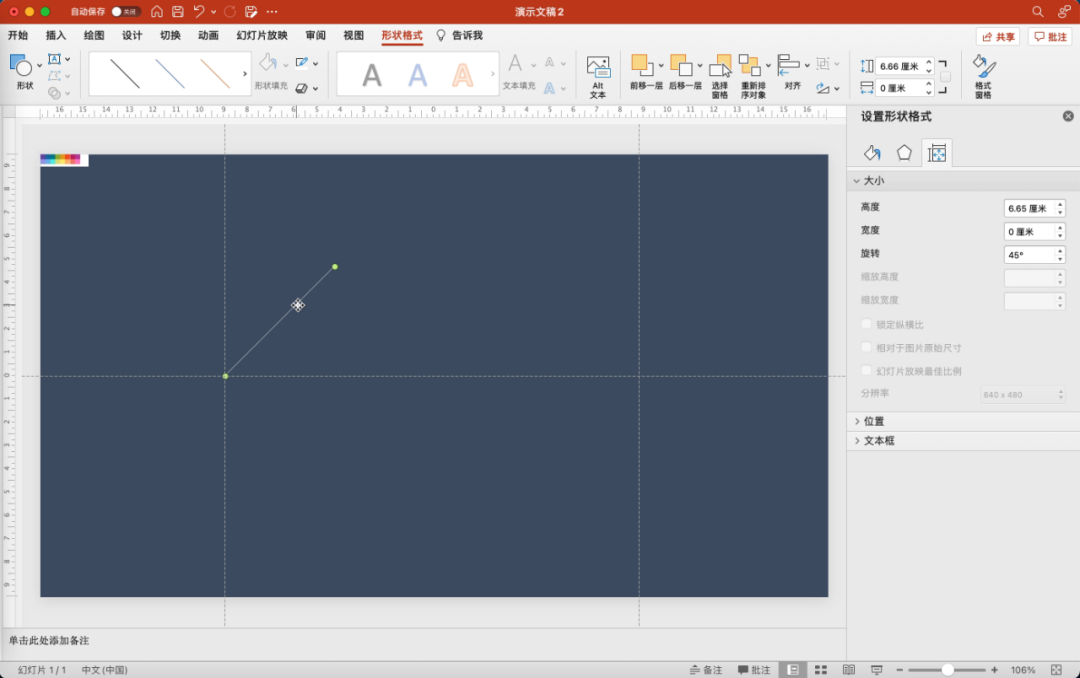Toggle the 批注 button in status bar
Screen dimensions: 1080x678
[754, 670]
